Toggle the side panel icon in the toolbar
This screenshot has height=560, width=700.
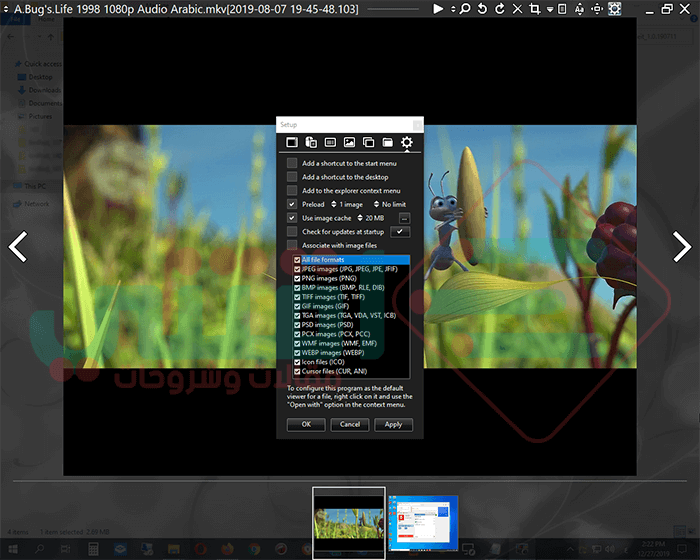[x=562, y=9]
